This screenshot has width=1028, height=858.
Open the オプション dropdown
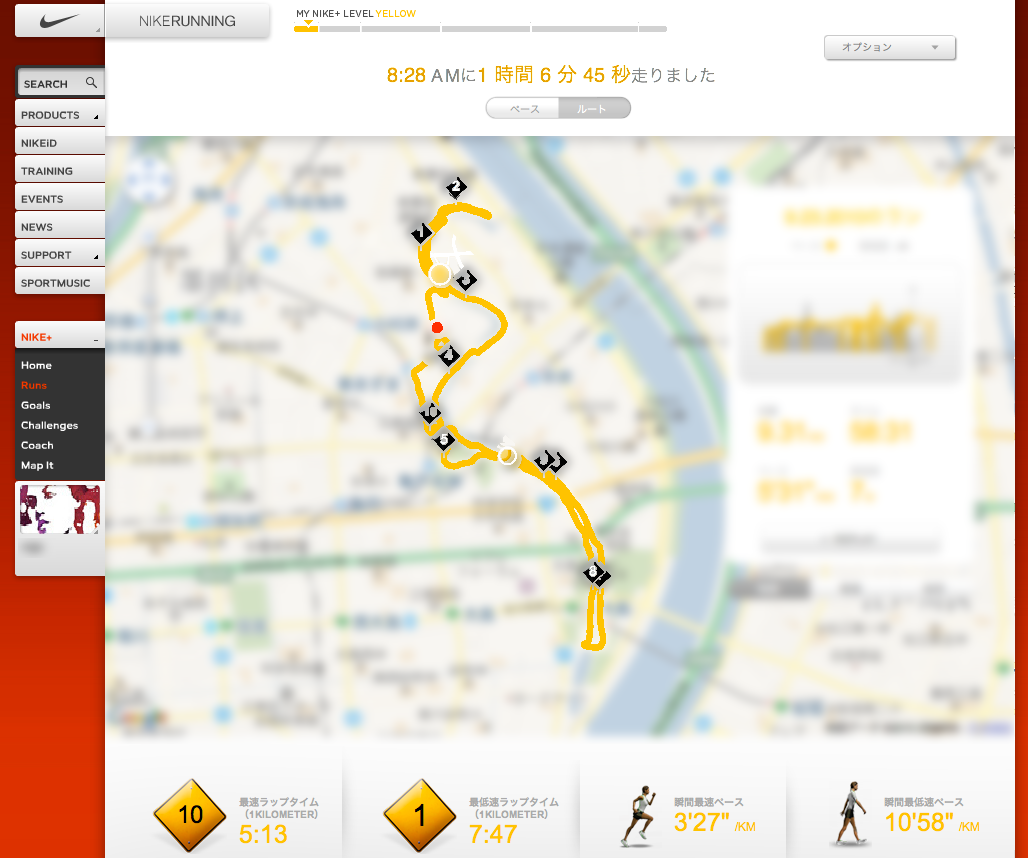[x=890, y=47]
